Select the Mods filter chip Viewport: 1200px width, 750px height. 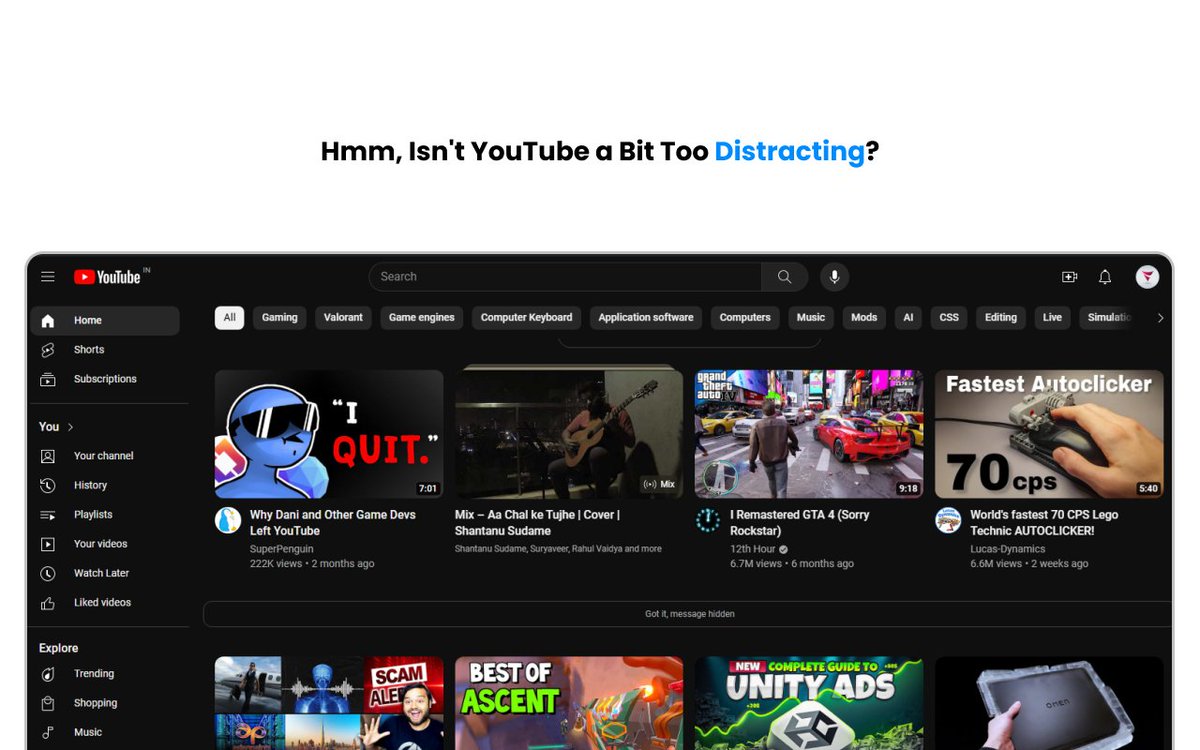click(864, 318)
